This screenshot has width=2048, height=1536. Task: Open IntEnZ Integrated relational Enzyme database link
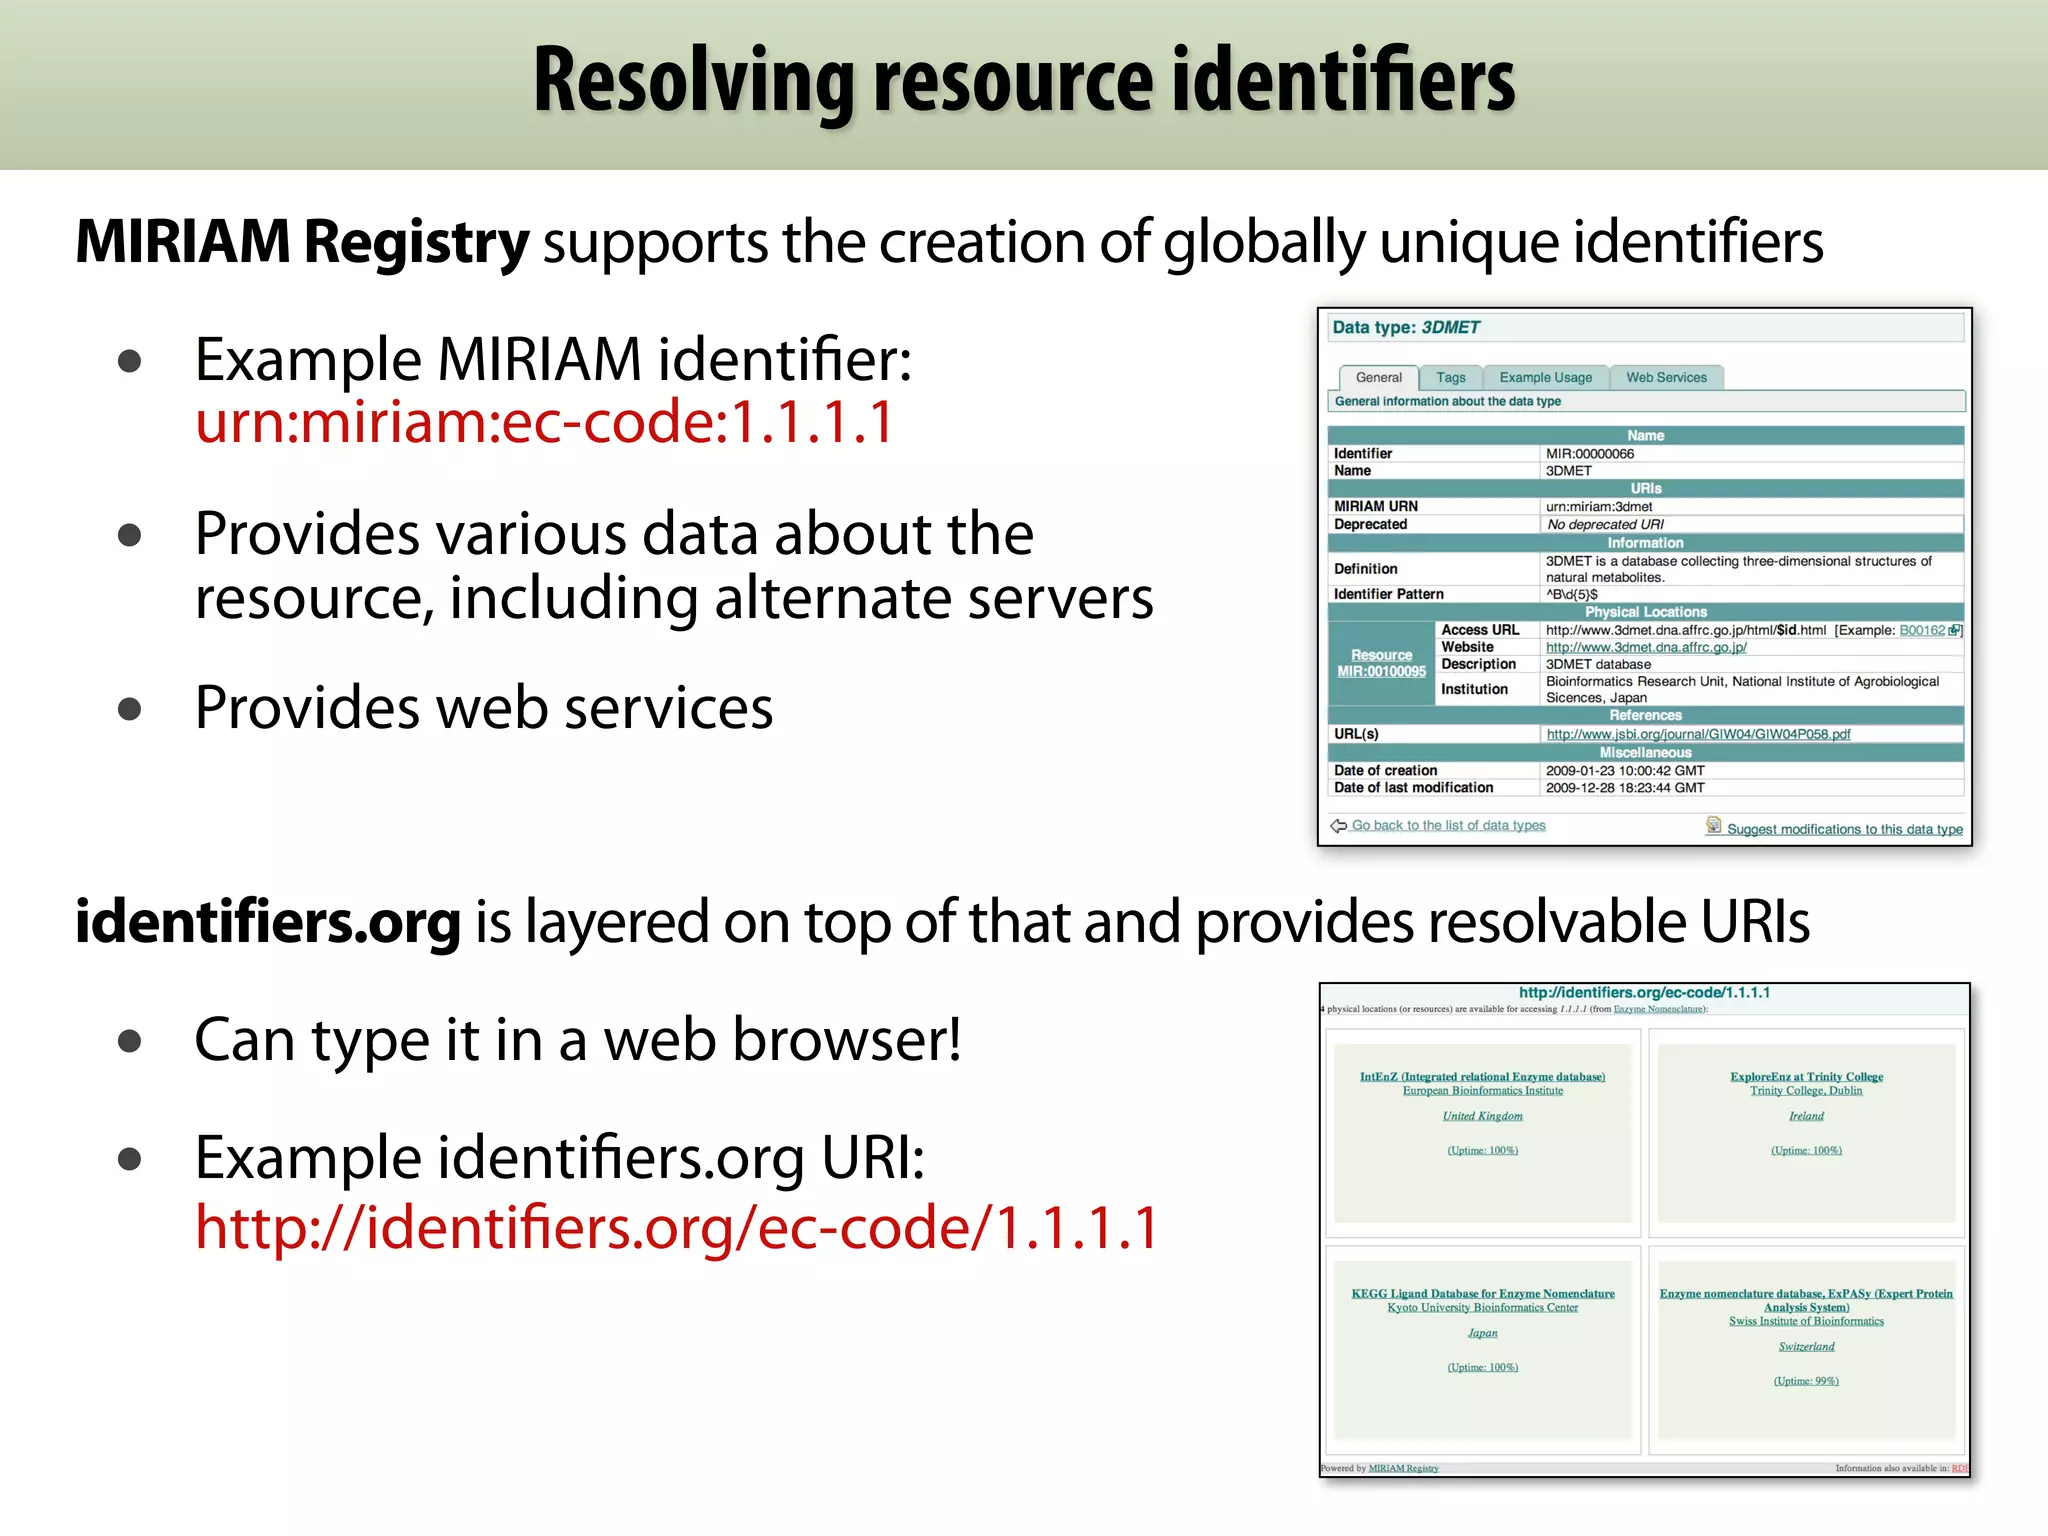coord(1482,1077)
